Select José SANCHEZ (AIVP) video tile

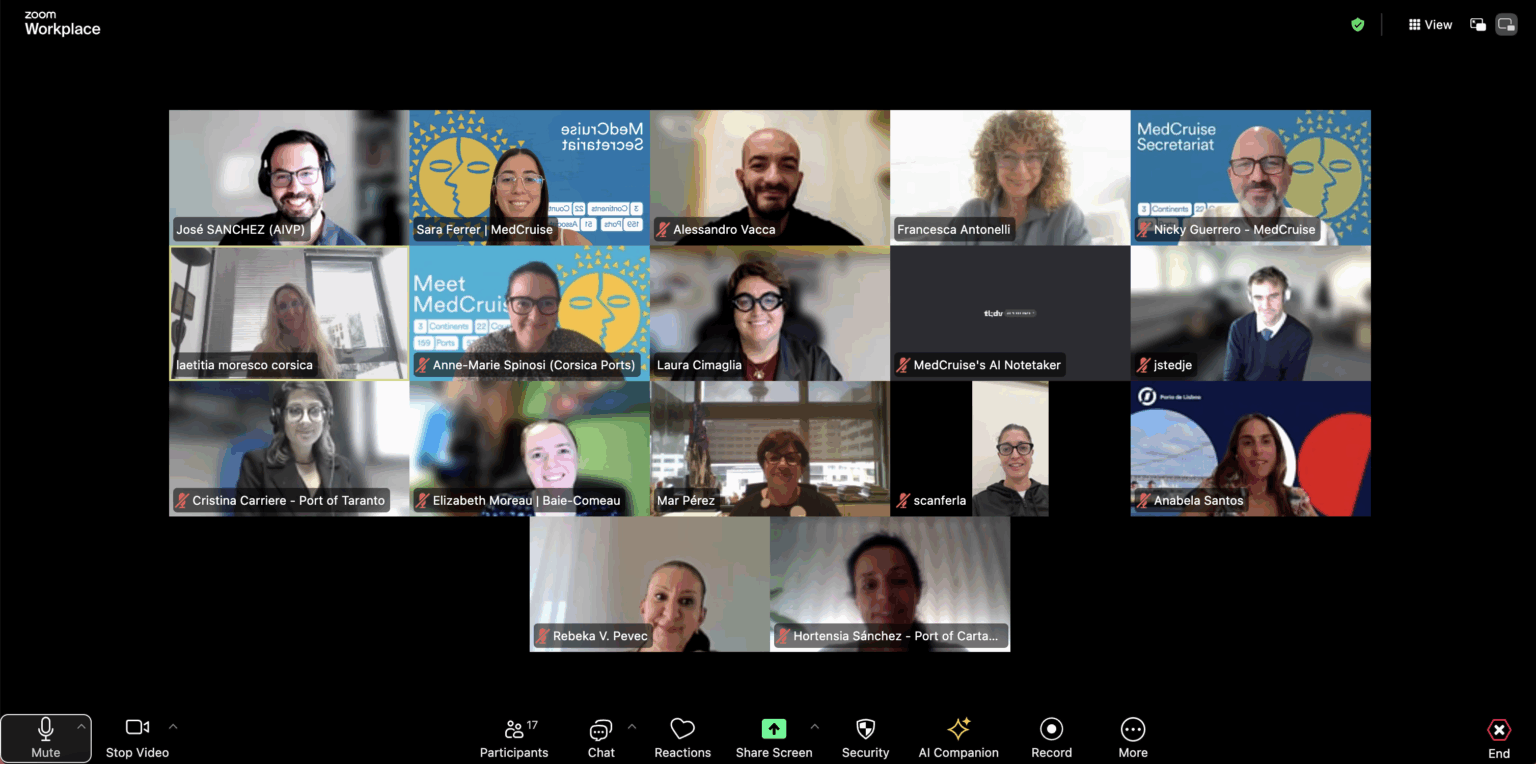point(289,178)
